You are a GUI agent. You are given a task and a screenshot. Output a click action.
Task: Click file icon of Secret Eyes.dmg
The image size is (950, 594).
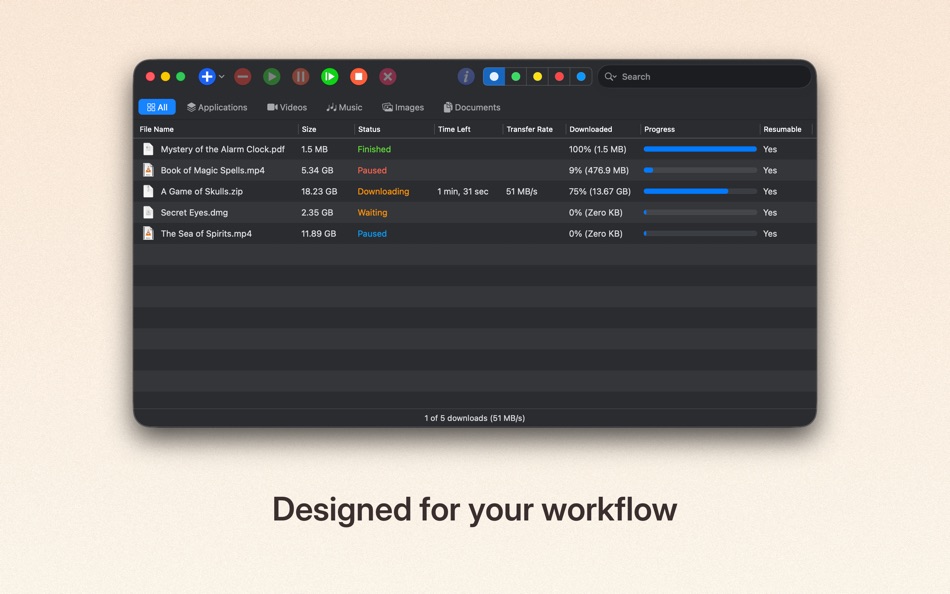click(x=148, y=213)
